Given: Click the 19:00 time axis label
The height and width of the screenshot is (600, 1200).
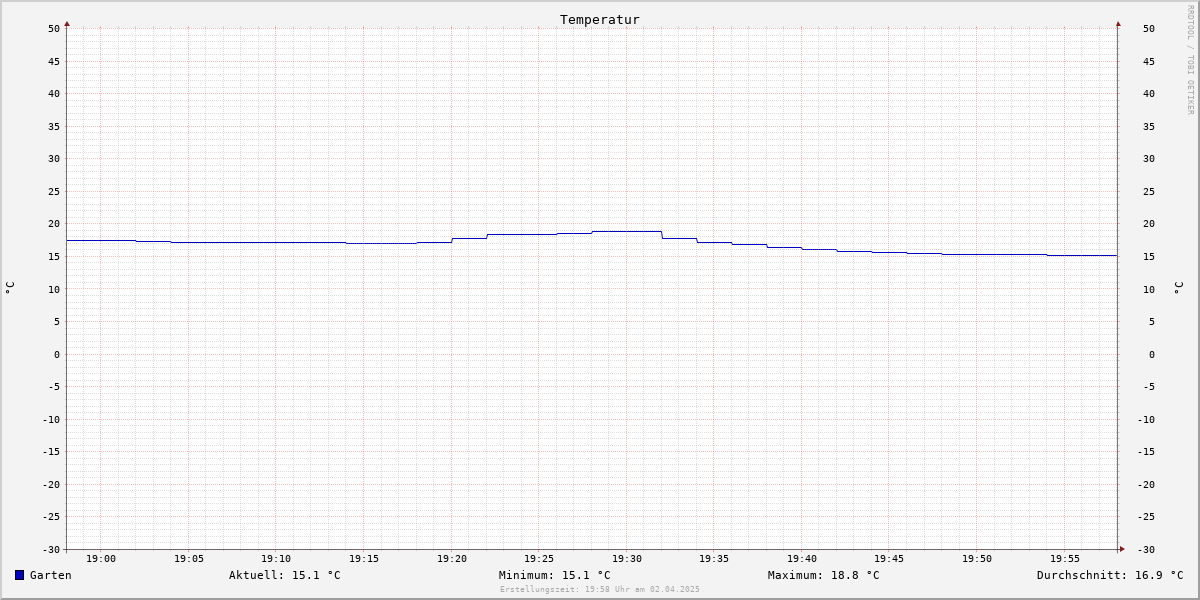Looking at the screenshot, I should [101, 559].
